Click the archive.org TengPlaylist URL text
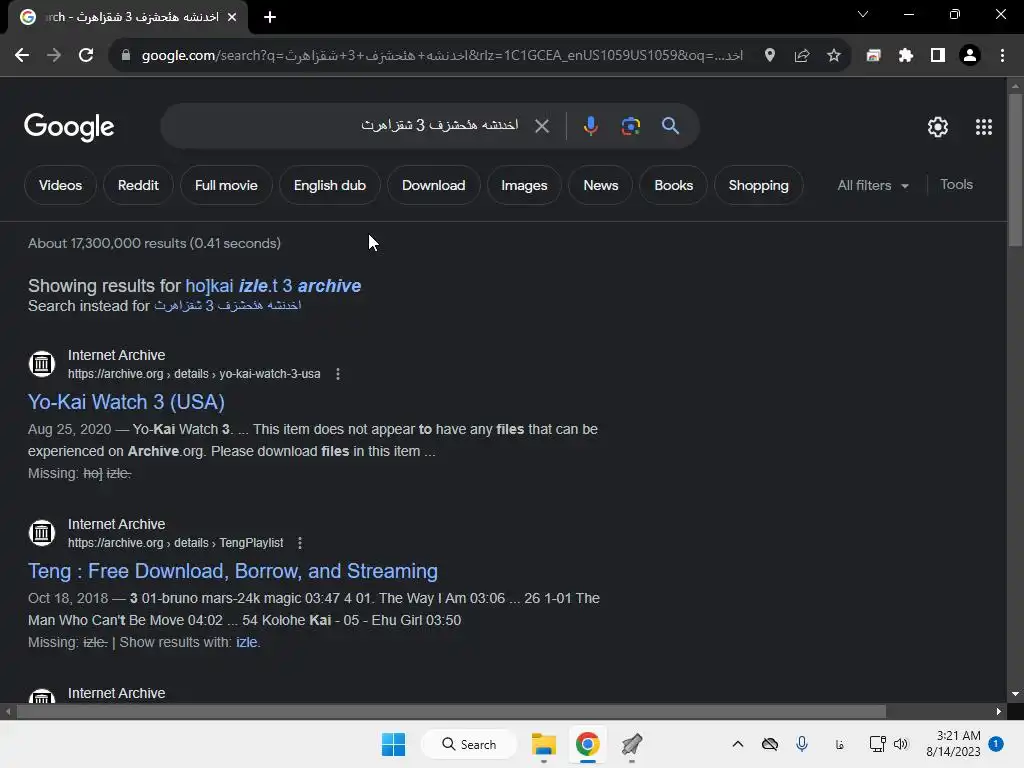The width and height of the screenshot is (1024, 768). (x=176, y=543)
